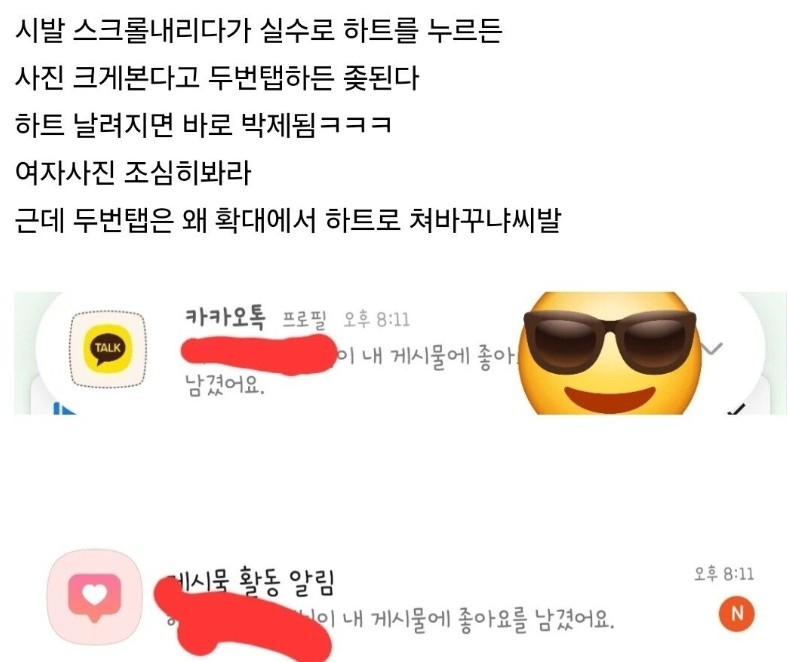Tap the pink heart like-notification icon
Viewport: 788px width, 662px height.
pos(94,597)
